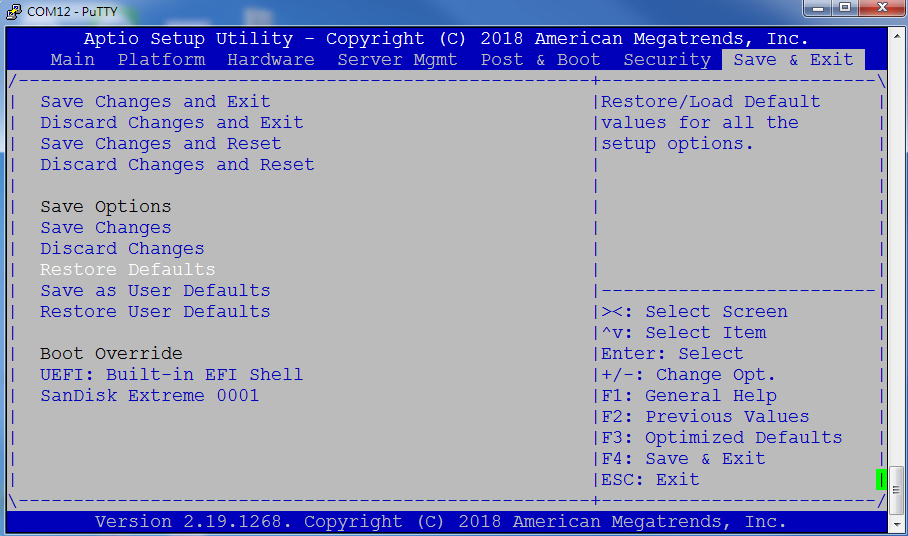The image size is (908, 536).
Task: Choose Discard Changes and Exit
Action: pos(171,123)
